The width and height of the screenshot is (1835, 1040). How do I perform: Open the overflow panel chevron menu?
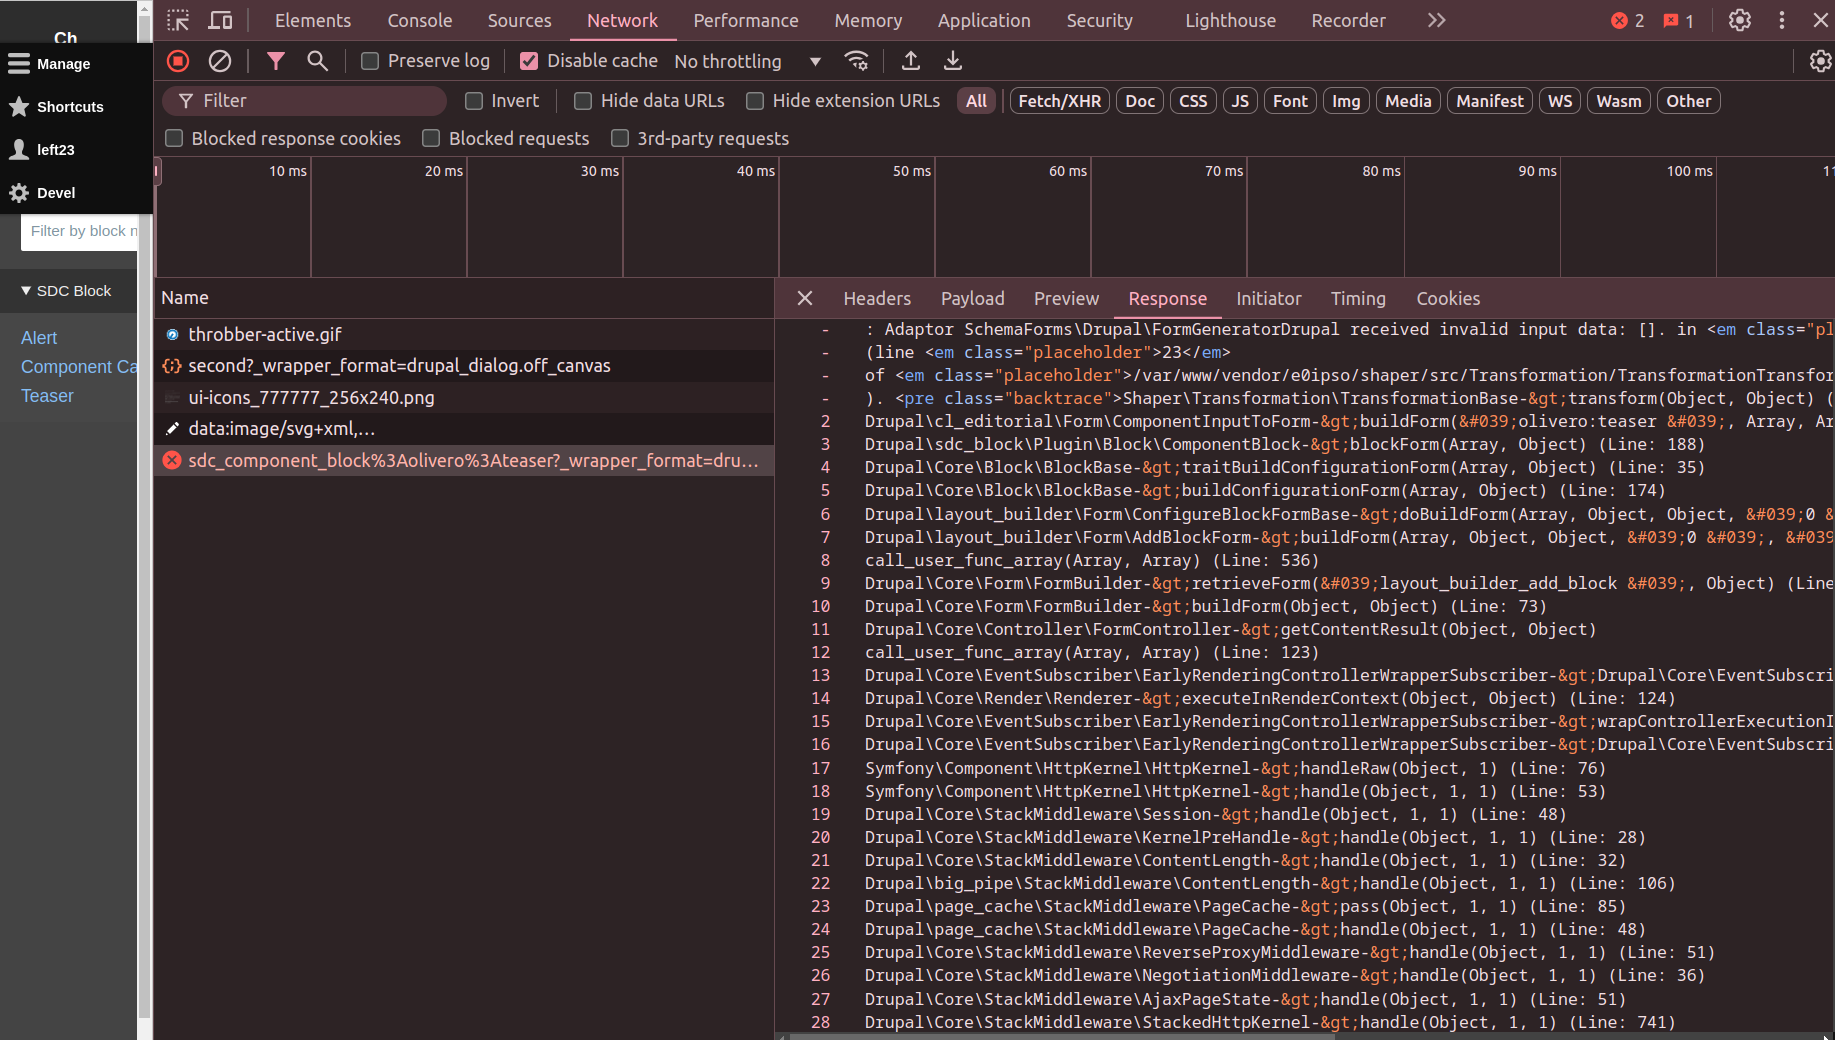coord(1436,20)
